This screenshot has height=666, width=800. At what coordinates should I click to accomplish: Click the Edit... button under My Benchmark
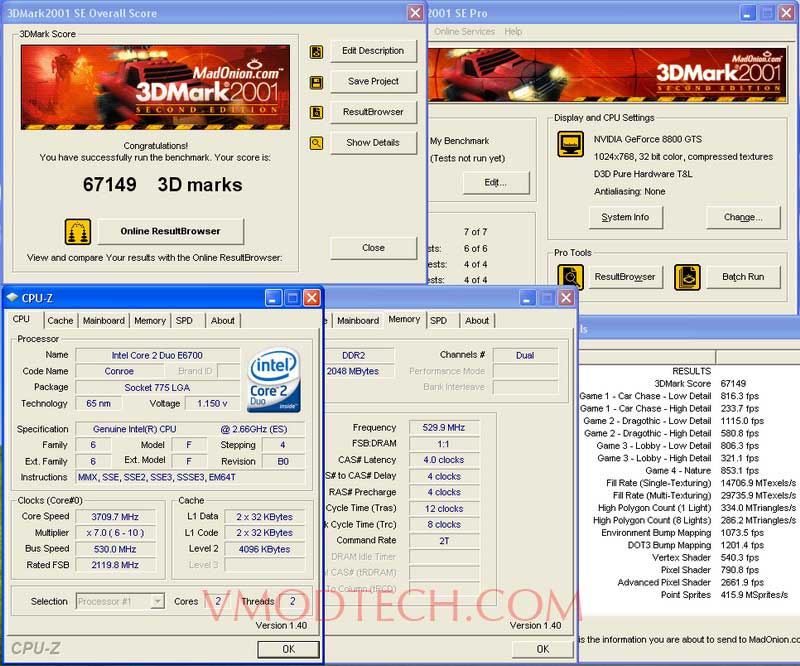point(496,183)
